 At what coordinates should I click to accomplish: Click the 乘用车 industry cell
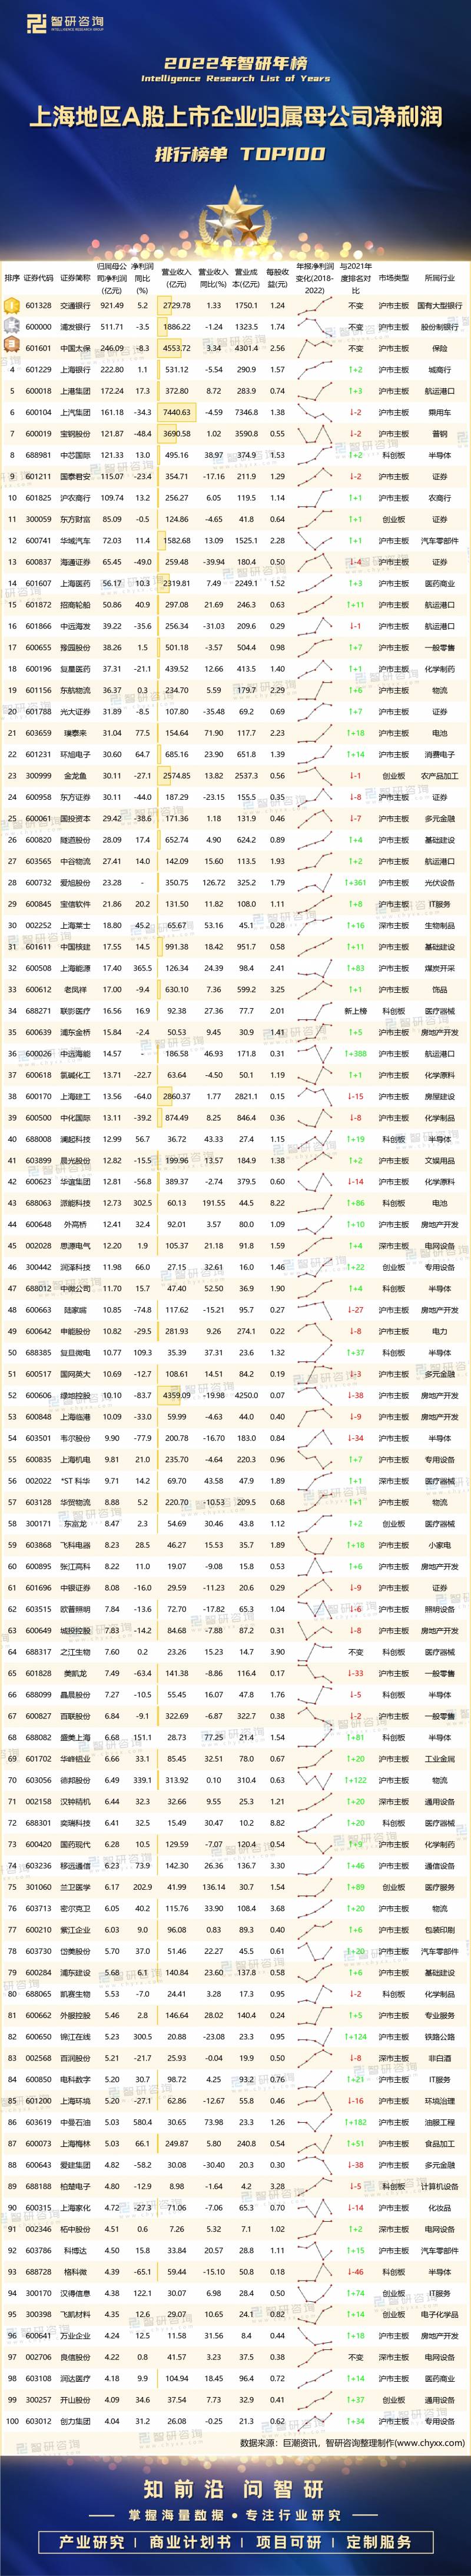click(x=439, y=412)
